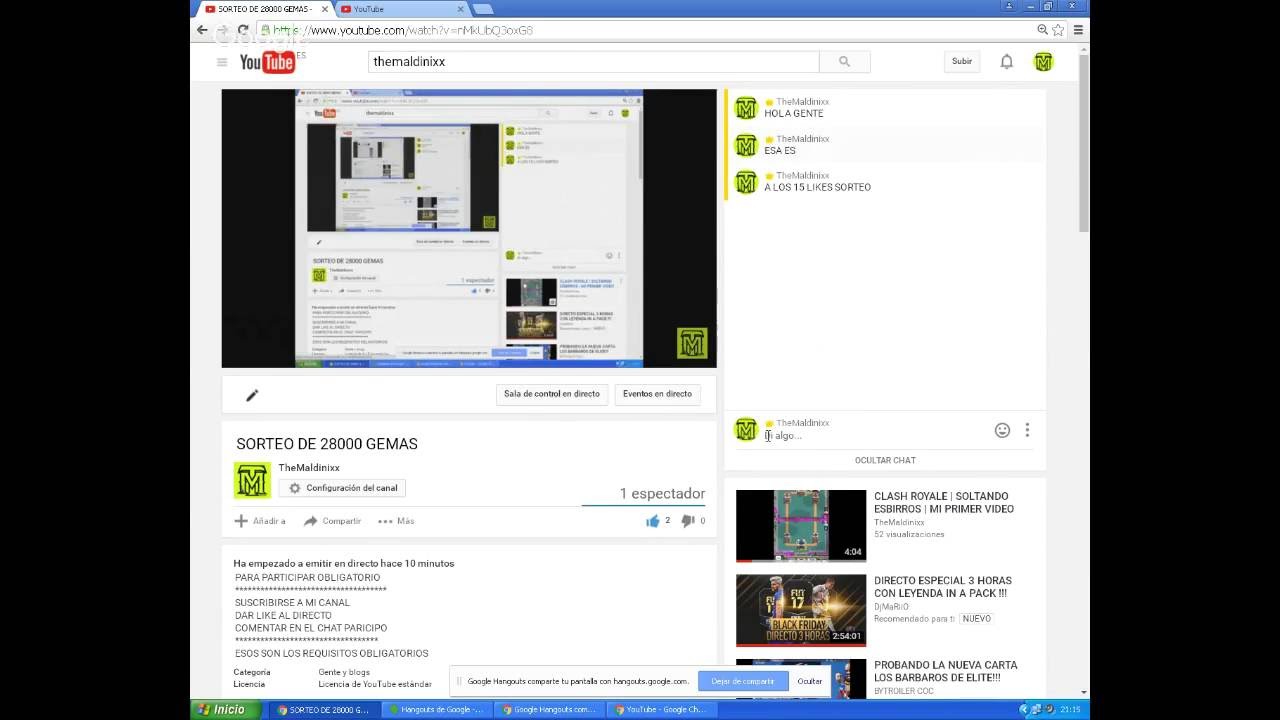Screen dimensions: 1280x720
Task: Dislike the video with the thumbs-down icon
Action: tap(688, 521)
